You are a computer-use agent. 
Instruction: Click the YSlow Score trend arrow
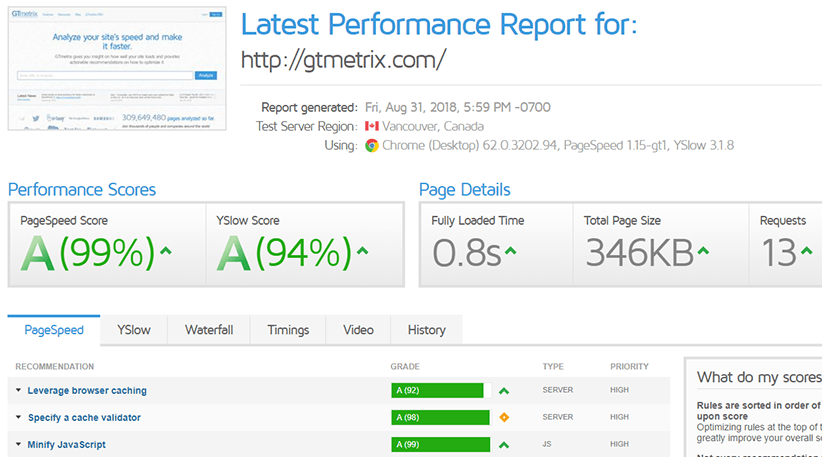pos(362,251)
